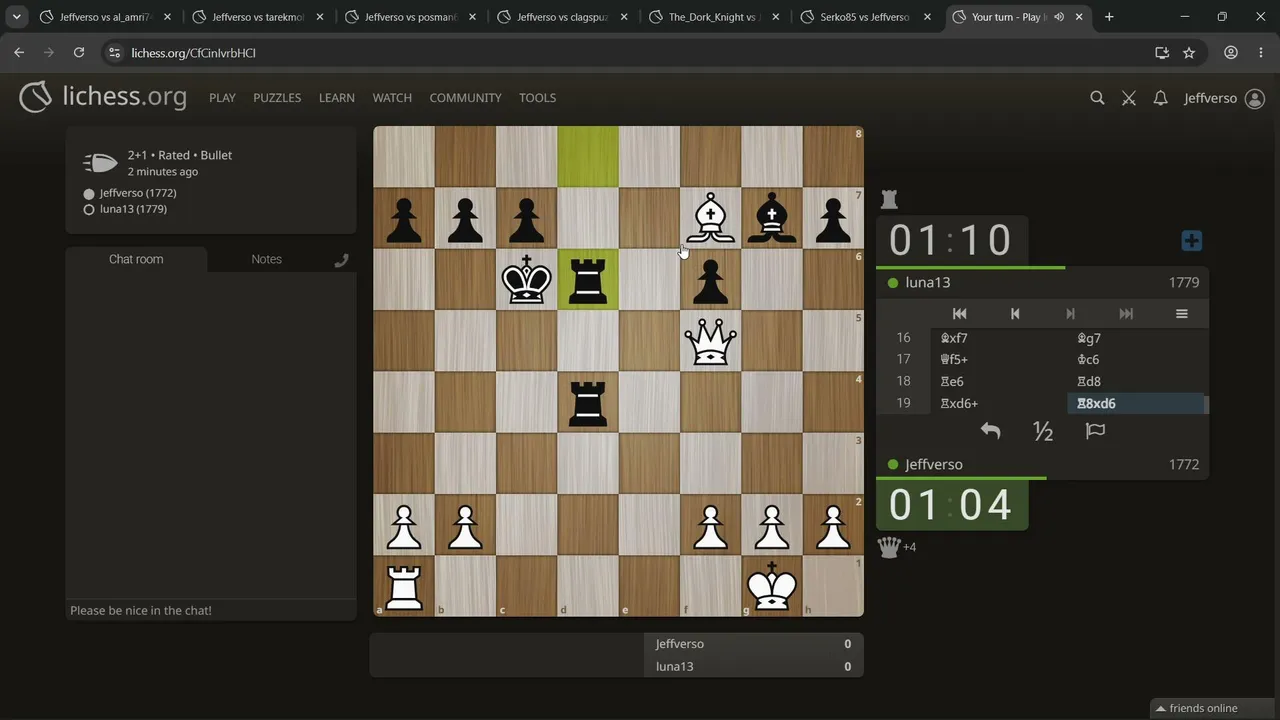Open the WATCH menu
Screen dimensions: 1280x720
392,98
